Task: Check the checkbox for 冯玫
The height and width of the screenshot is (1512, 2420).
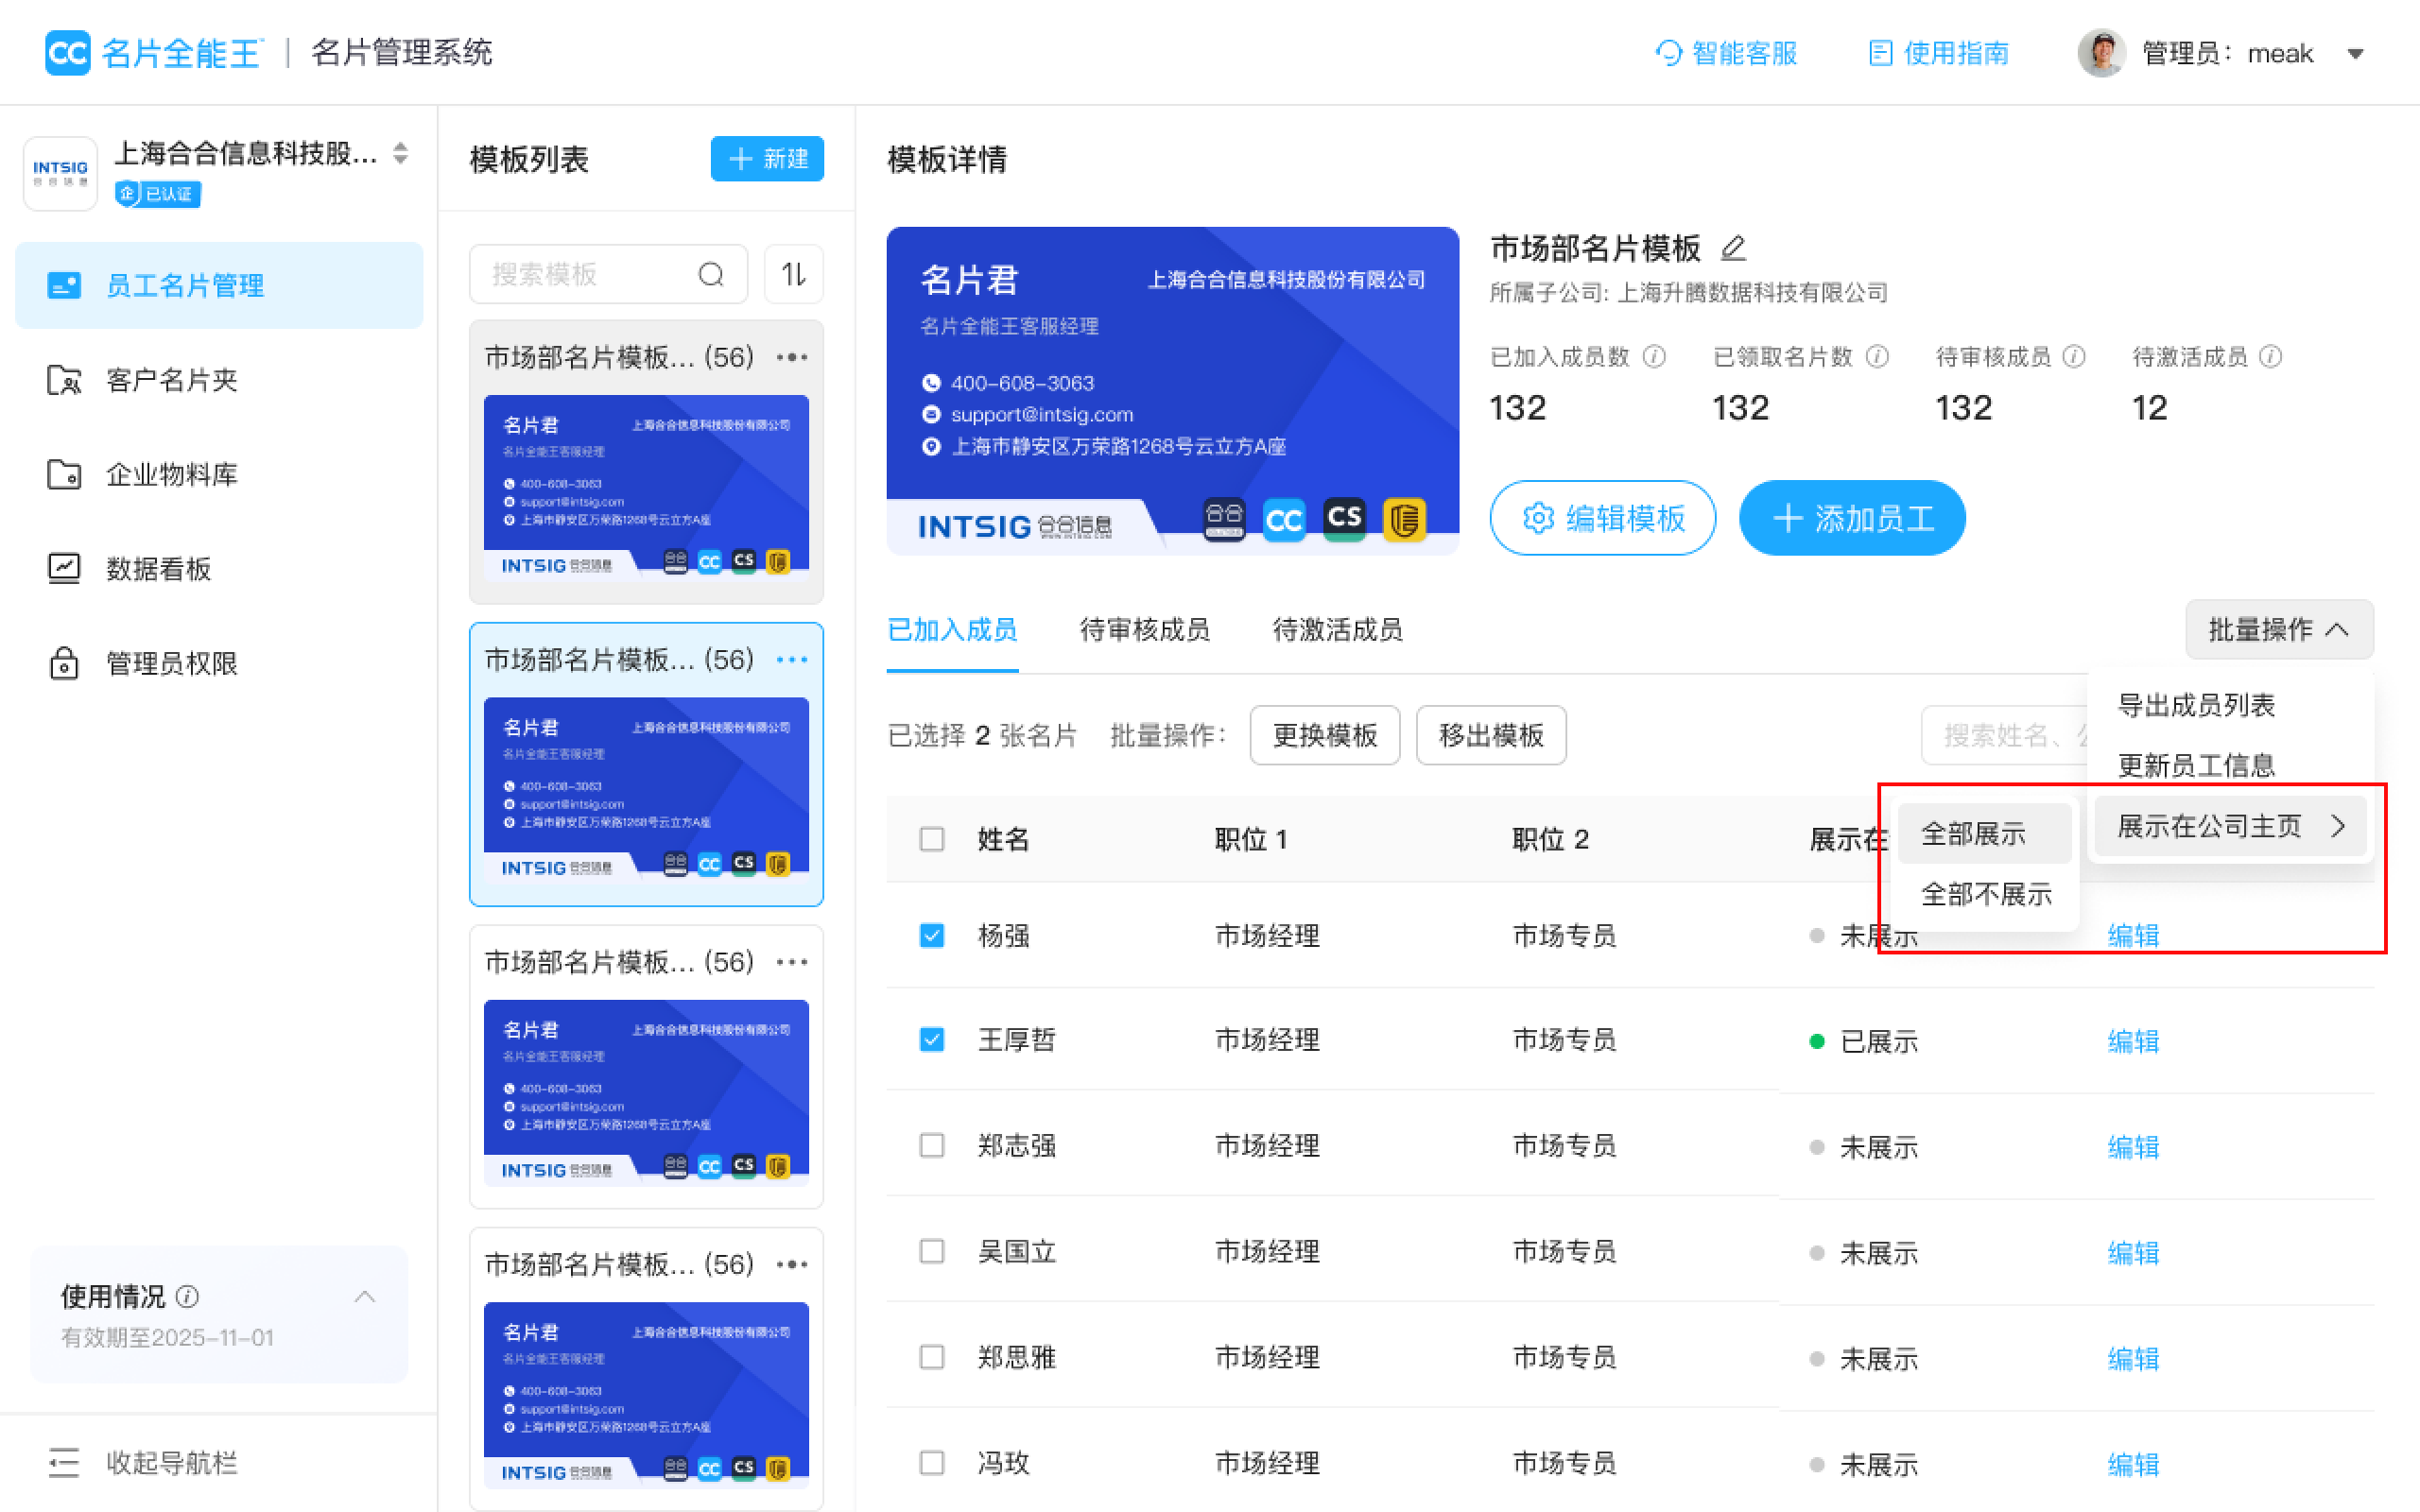Action: (x=932, y=1463)
